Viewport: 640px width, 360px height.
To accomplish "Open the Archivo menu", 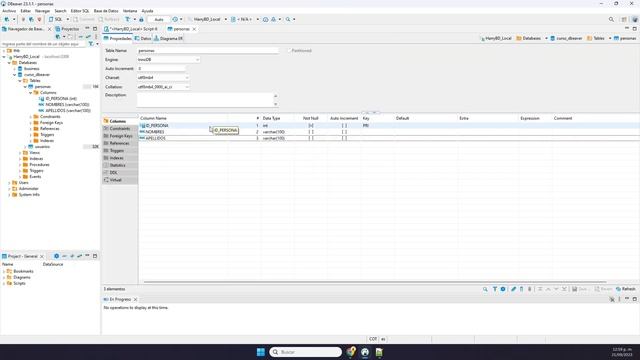I will 9,11.
